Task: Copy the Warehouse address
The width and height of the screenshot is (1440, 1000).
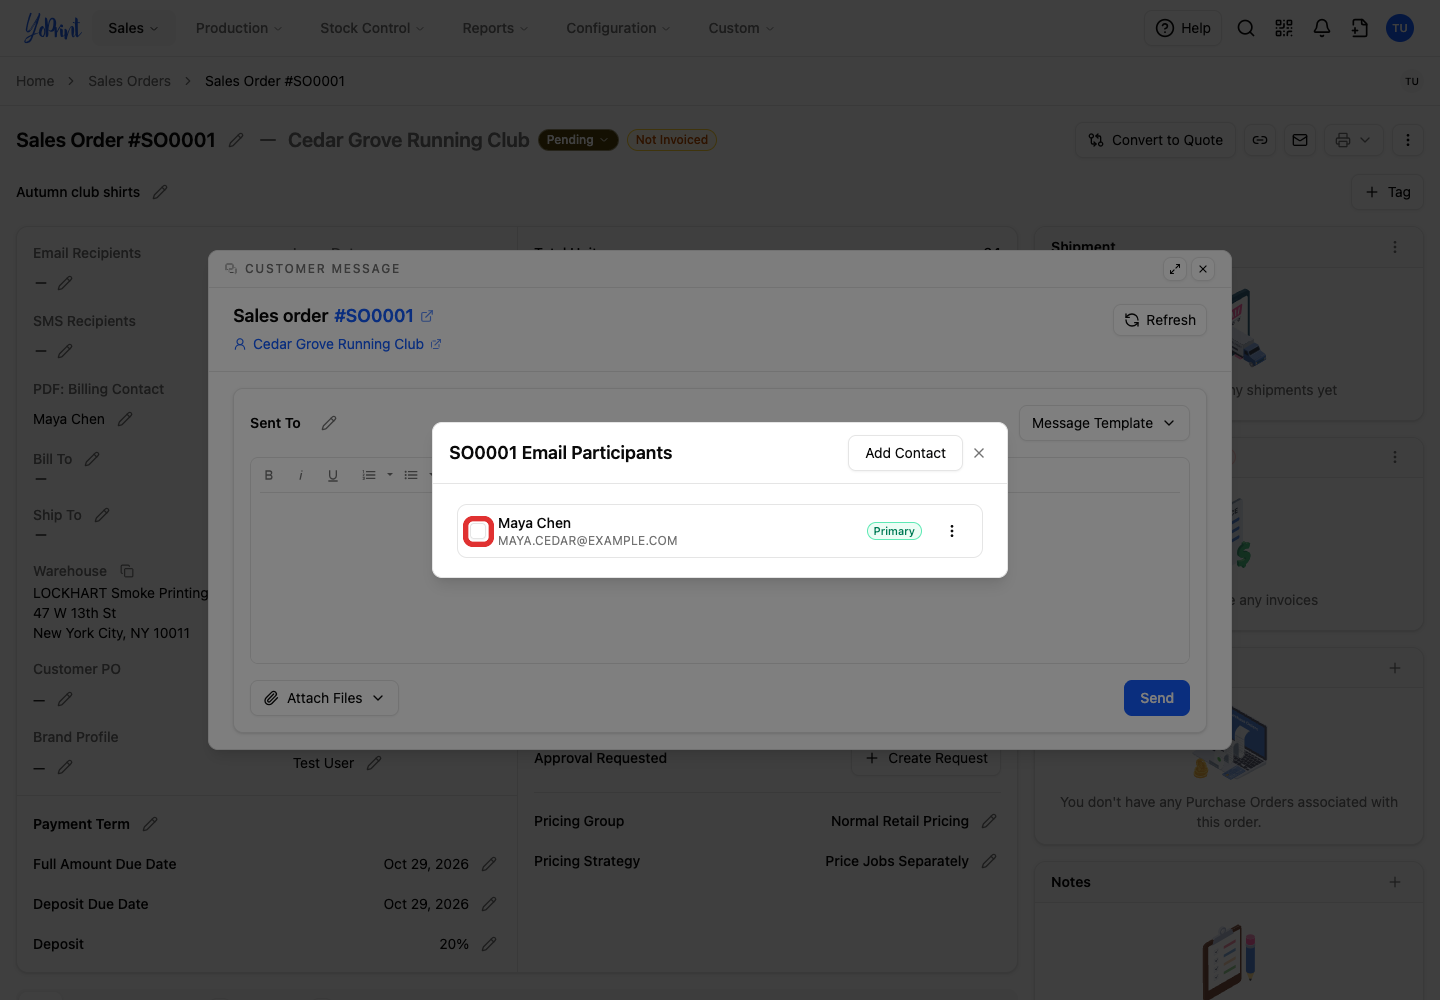Action: (127, 571)
